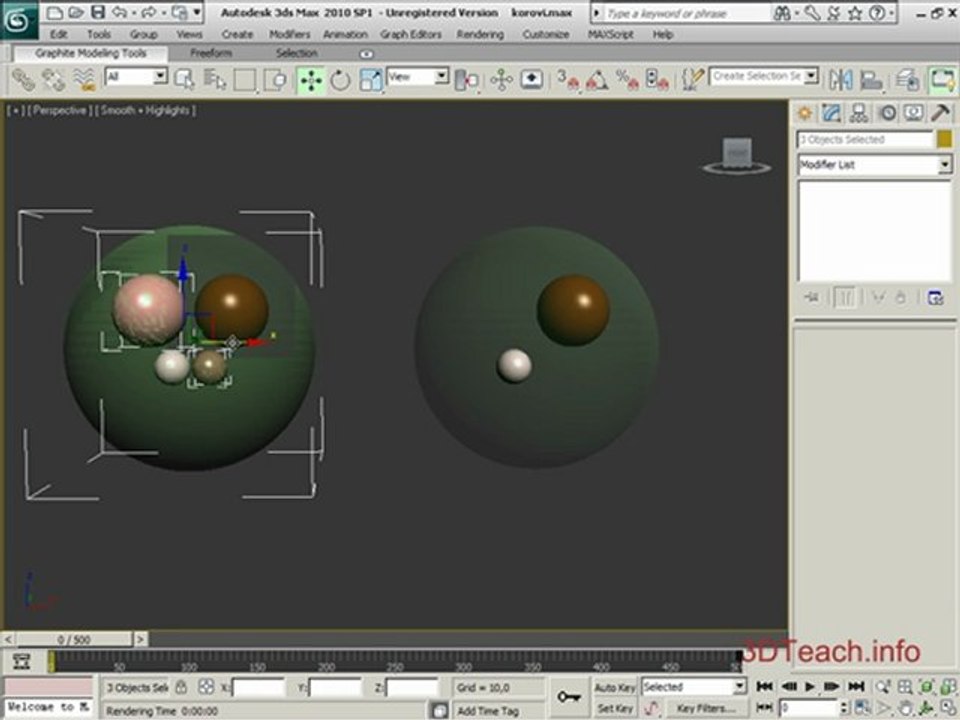Open the Views menu

189,34
